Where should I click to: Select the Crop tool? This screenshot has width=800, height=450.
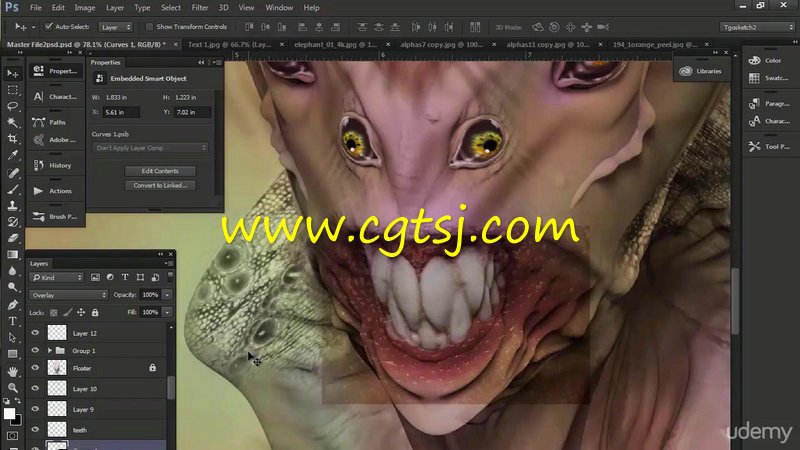(13, 139)
